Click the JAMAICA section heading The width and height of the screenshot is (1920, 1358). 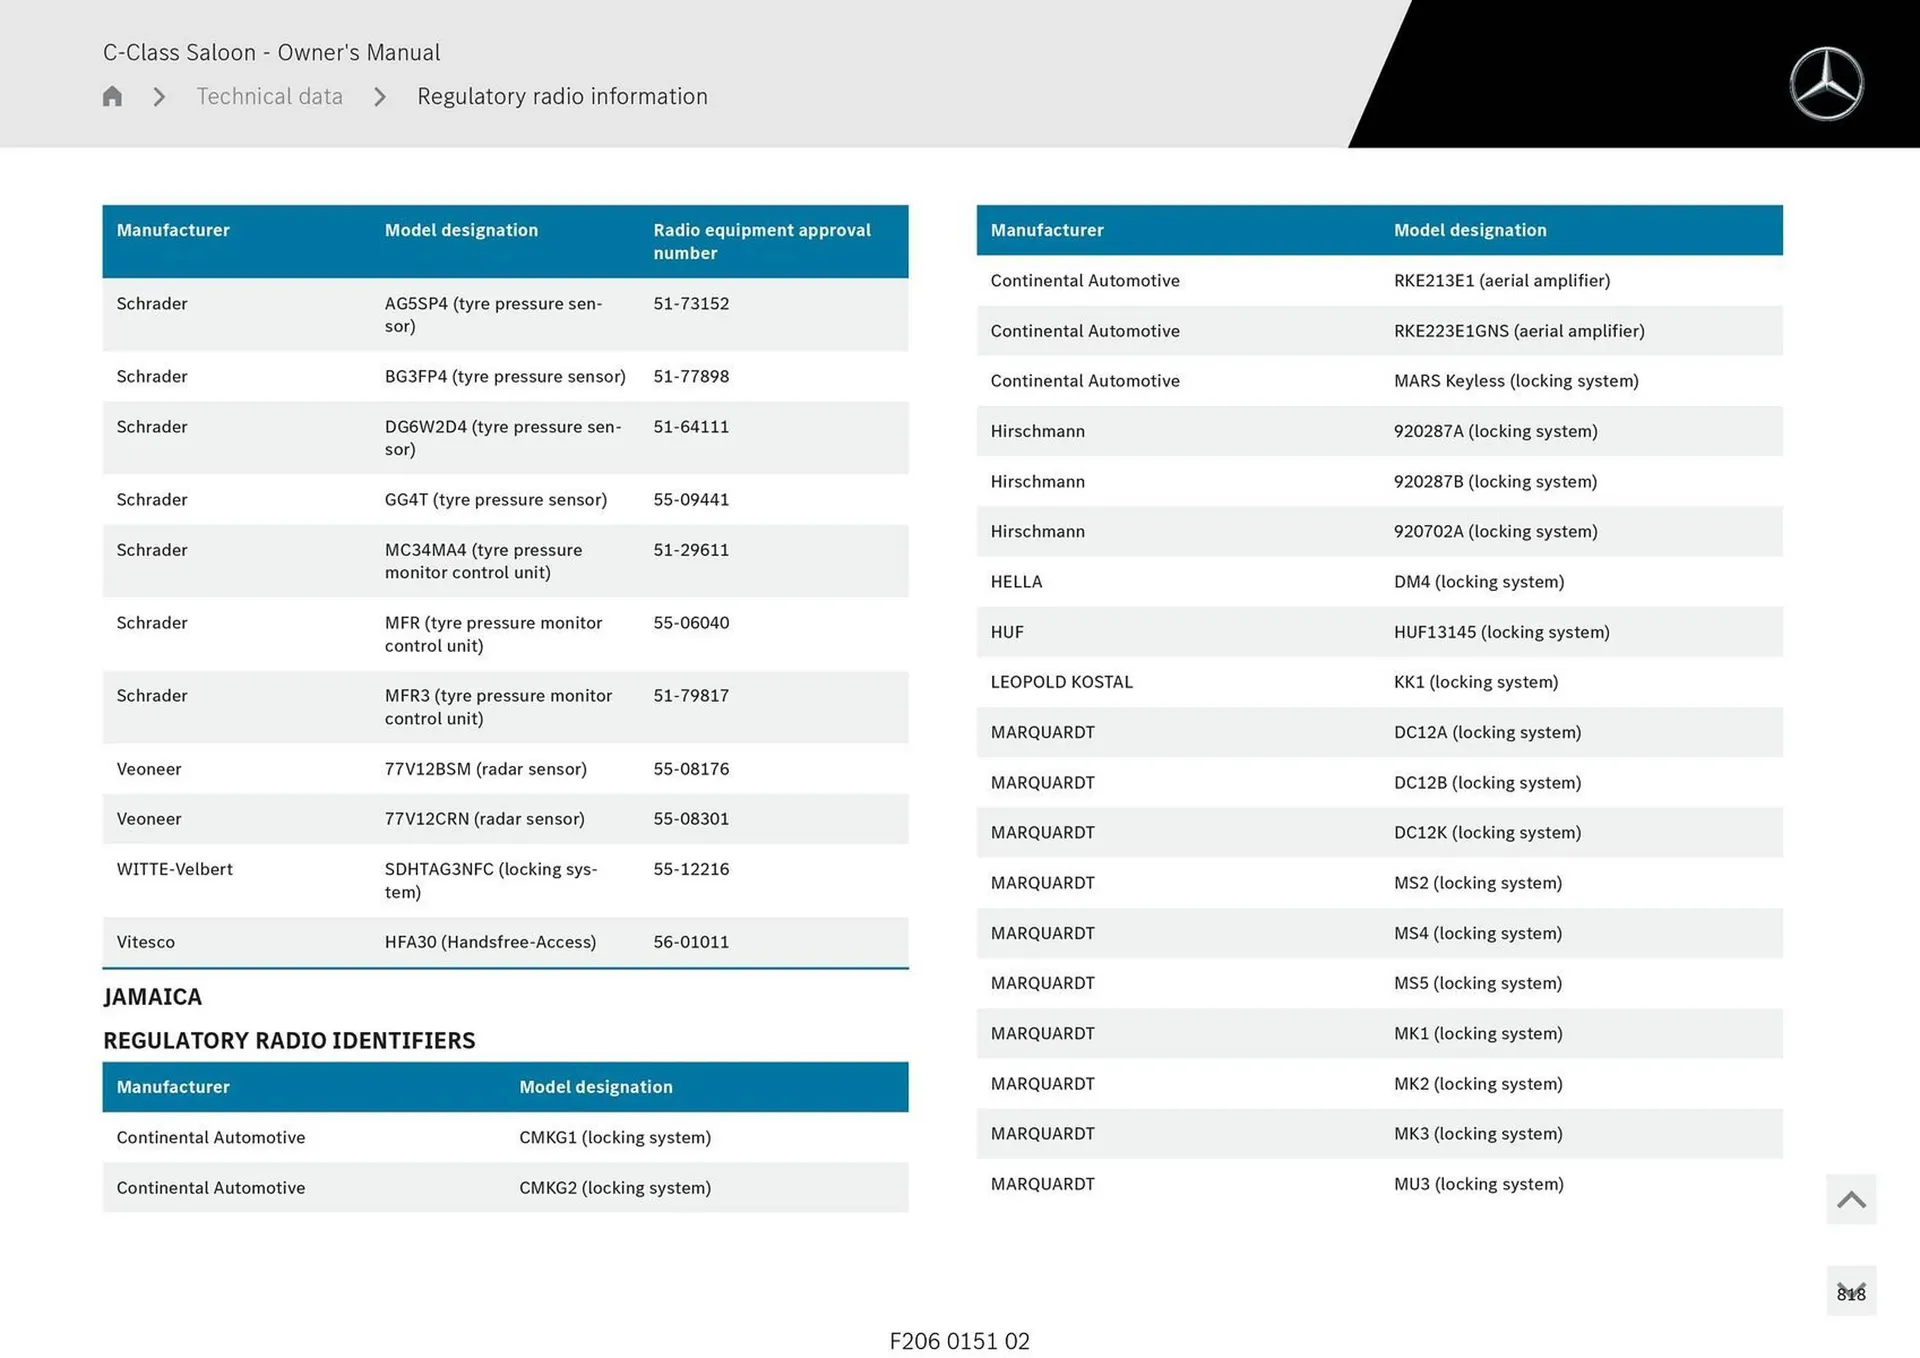click(153, 997)
